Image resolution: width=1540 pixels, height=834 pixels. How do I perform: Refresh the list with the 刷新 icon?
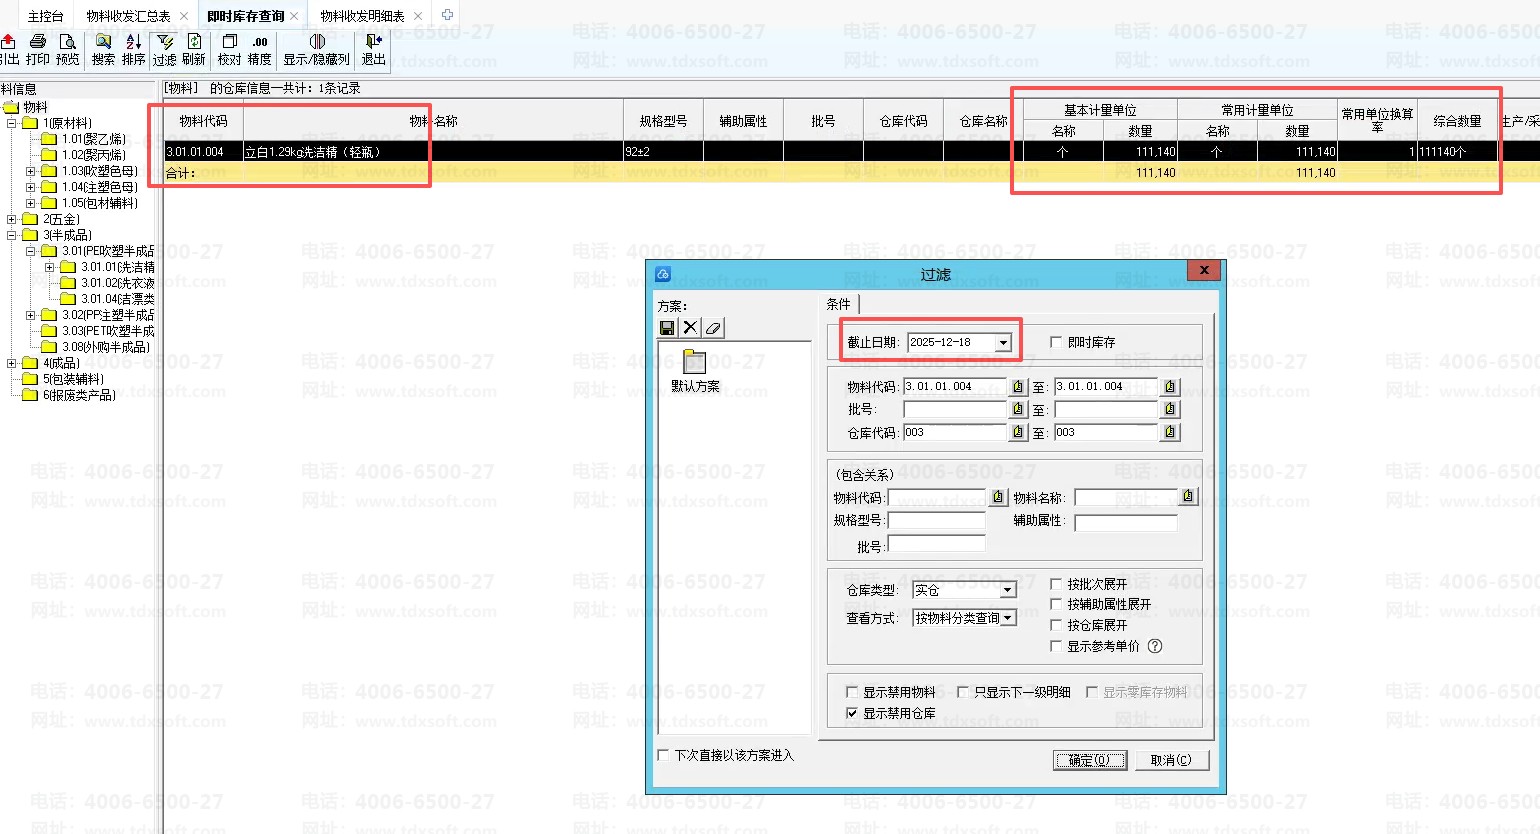[x=194, y=42]
